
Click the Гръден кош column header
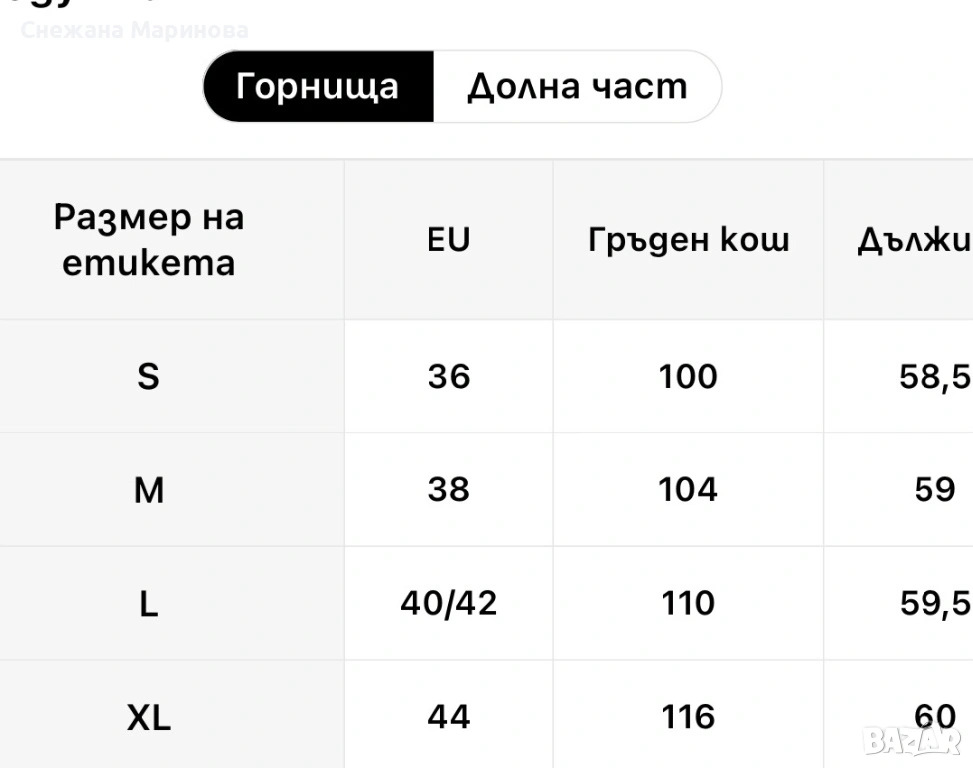click(x=688, y=240)
